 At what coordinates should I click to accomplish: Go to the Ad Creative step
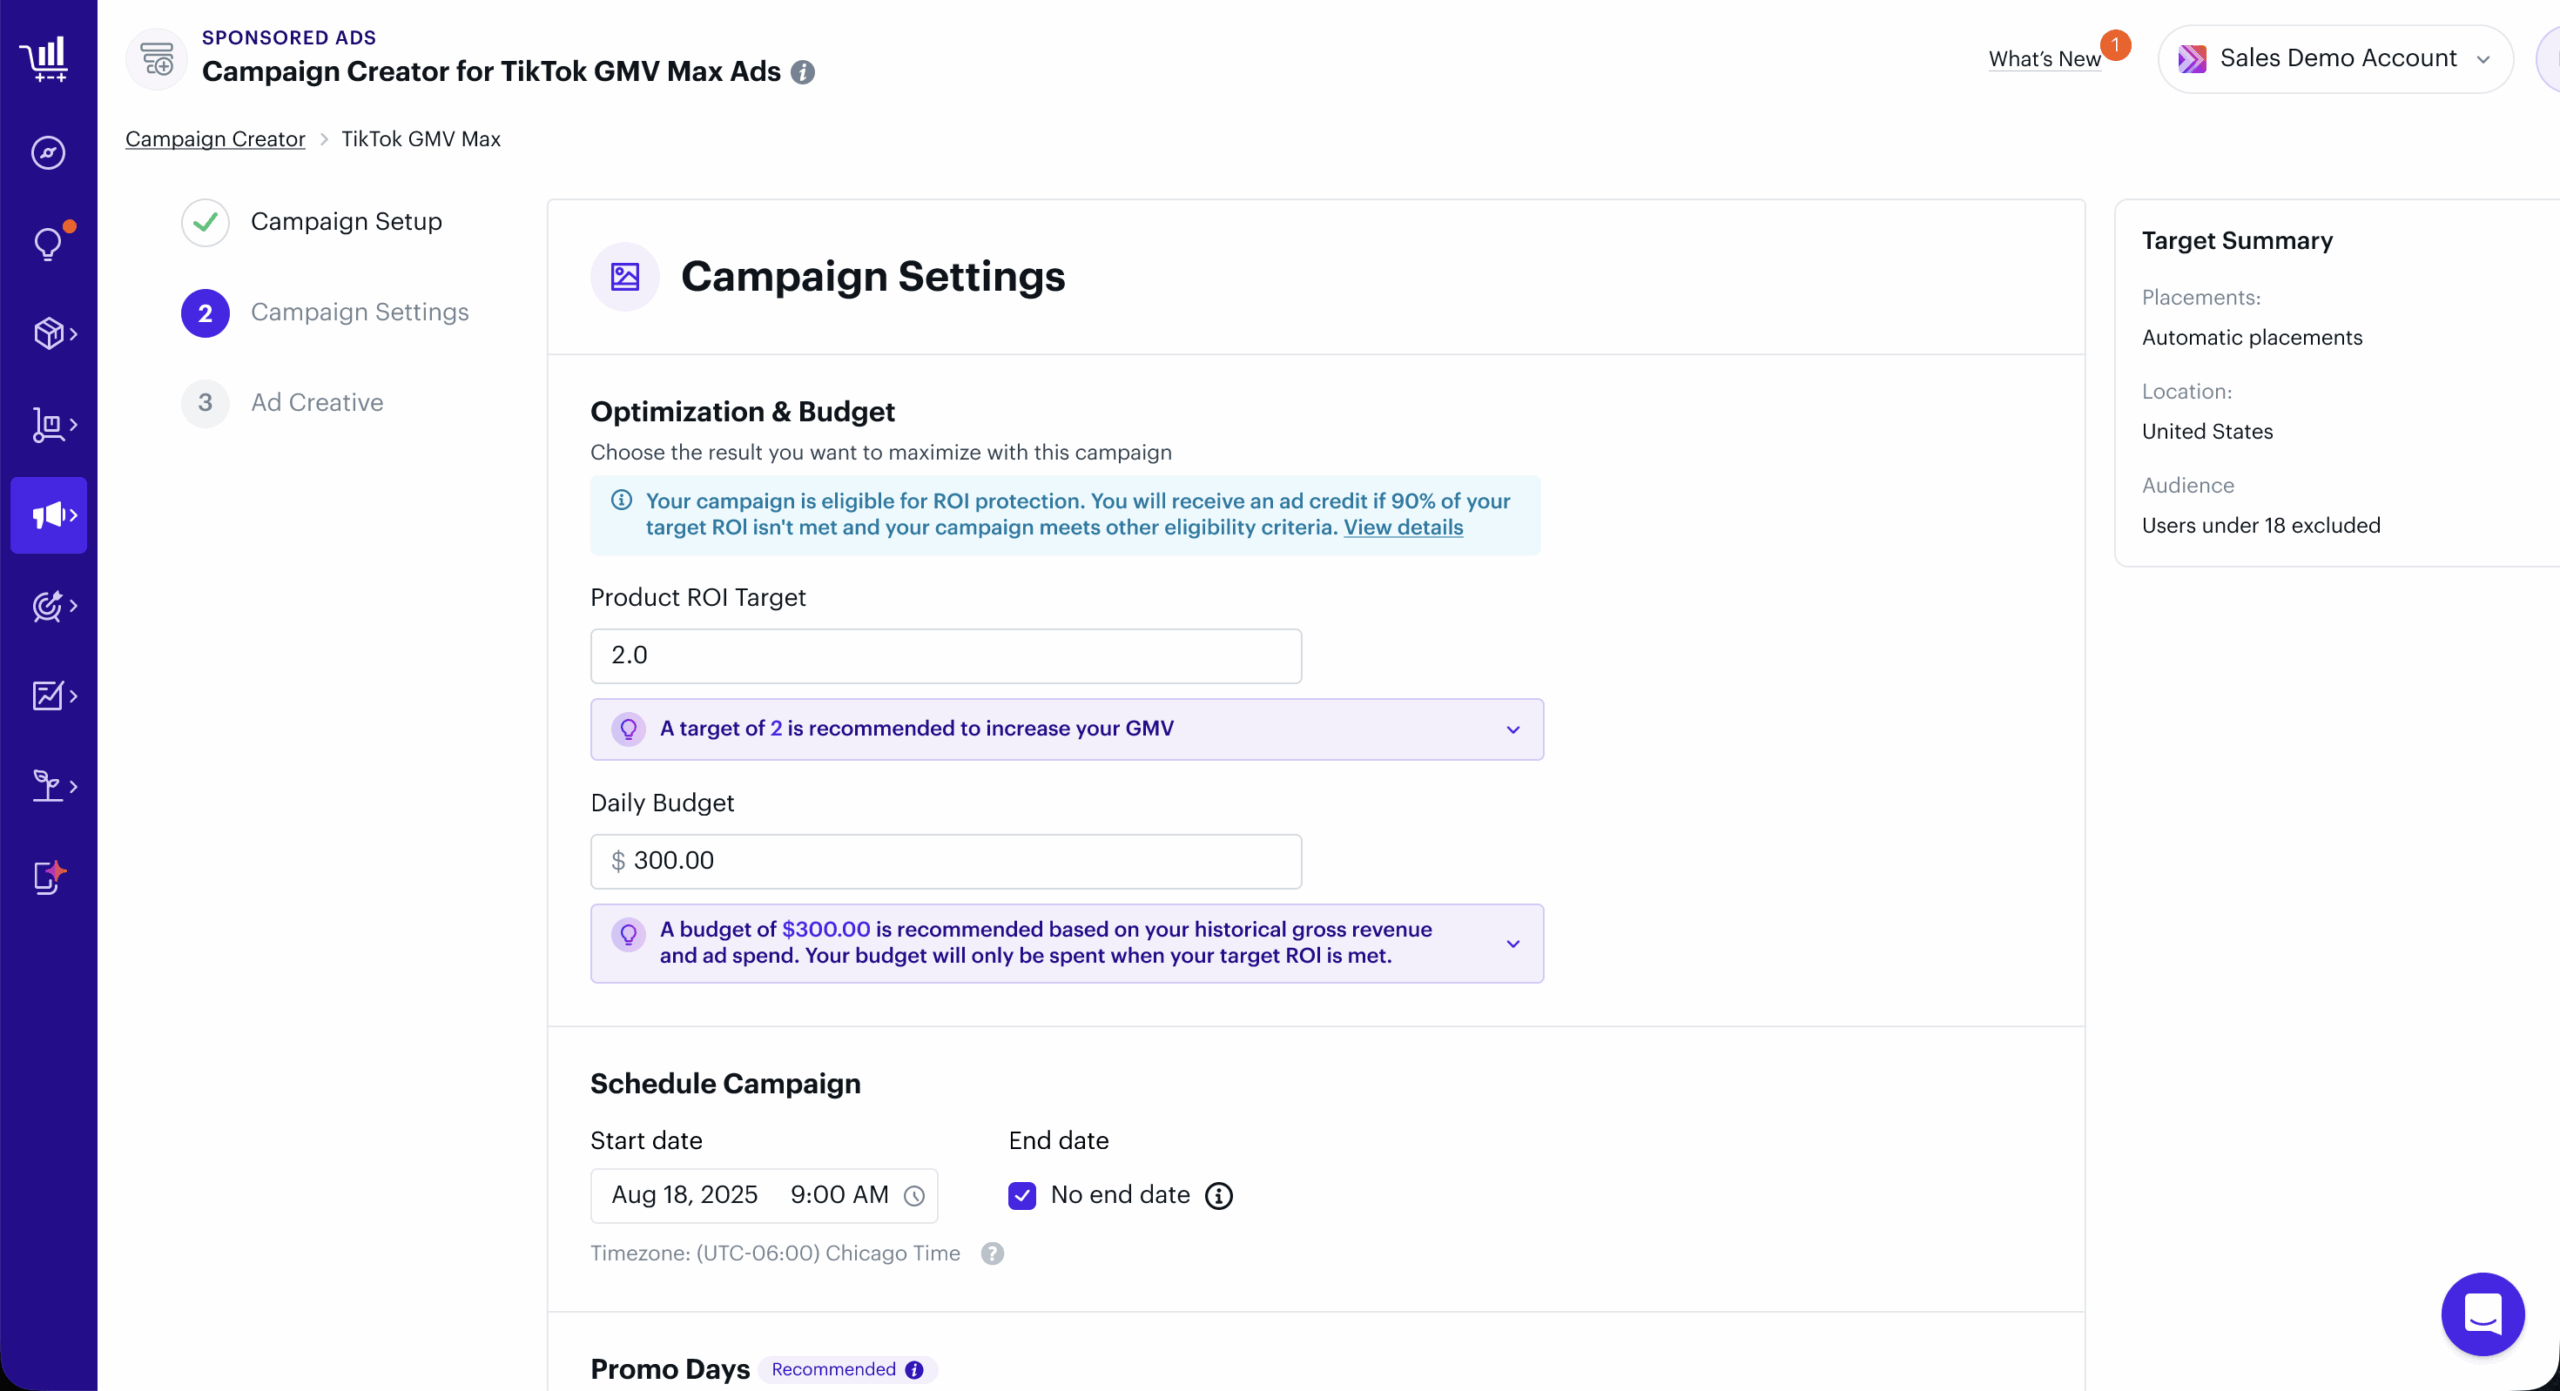(x=316, y=403)
